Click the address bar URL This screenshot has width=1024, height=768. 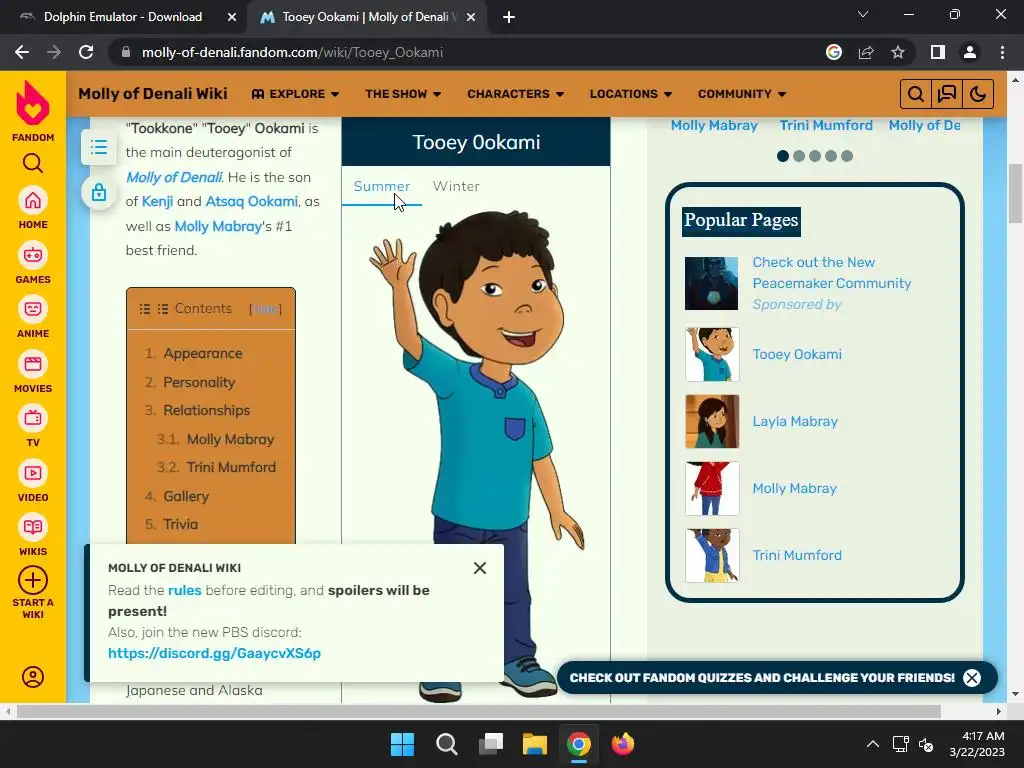coord(292,52)
